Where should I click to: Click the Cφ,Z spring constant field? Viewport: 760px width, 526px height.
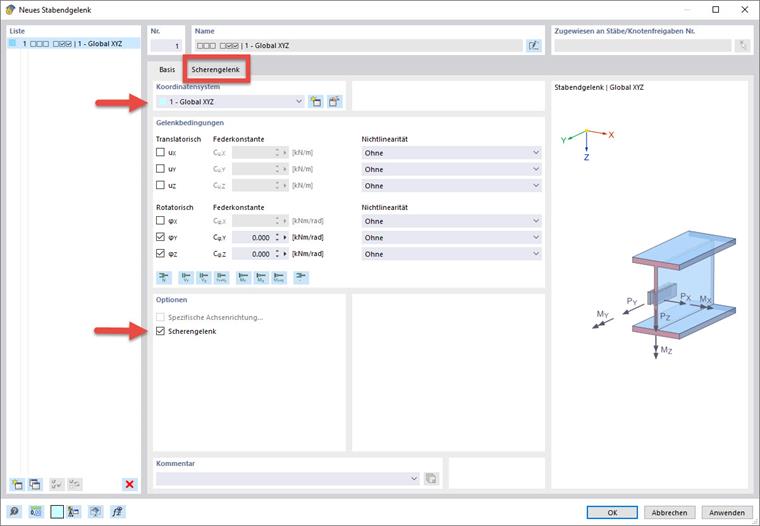pyautogui.click(x=253, y=254)
